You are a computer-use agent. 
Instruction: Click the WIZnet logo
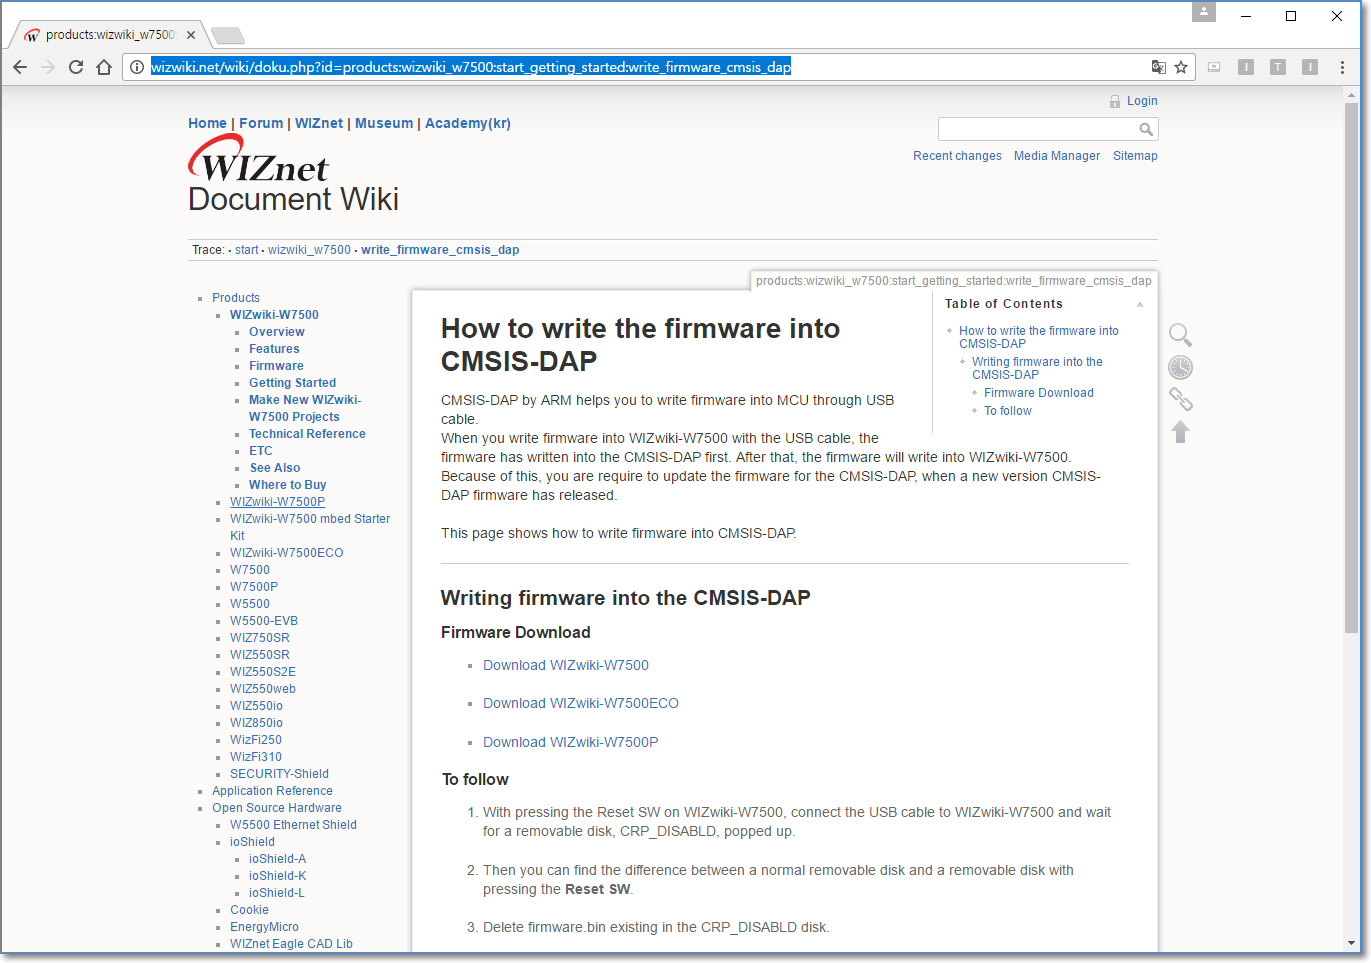click(259, 160)
